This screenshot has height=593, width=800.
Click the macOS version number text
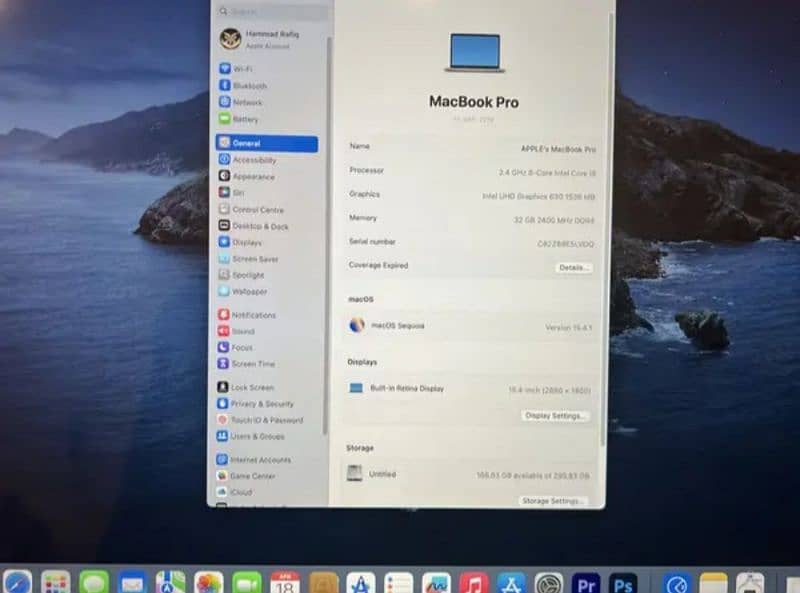568,328
